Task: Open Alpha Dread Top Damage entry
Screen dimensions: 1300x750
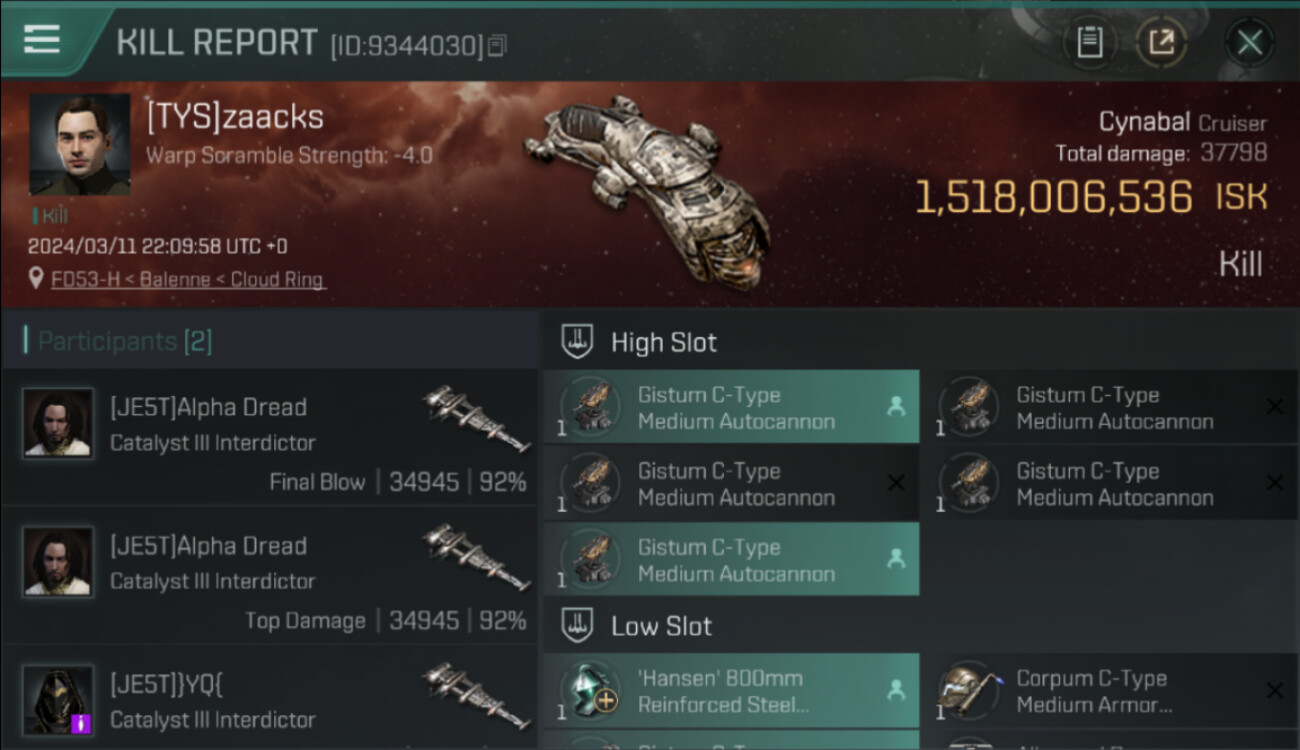Action: (x=270, y=576)
